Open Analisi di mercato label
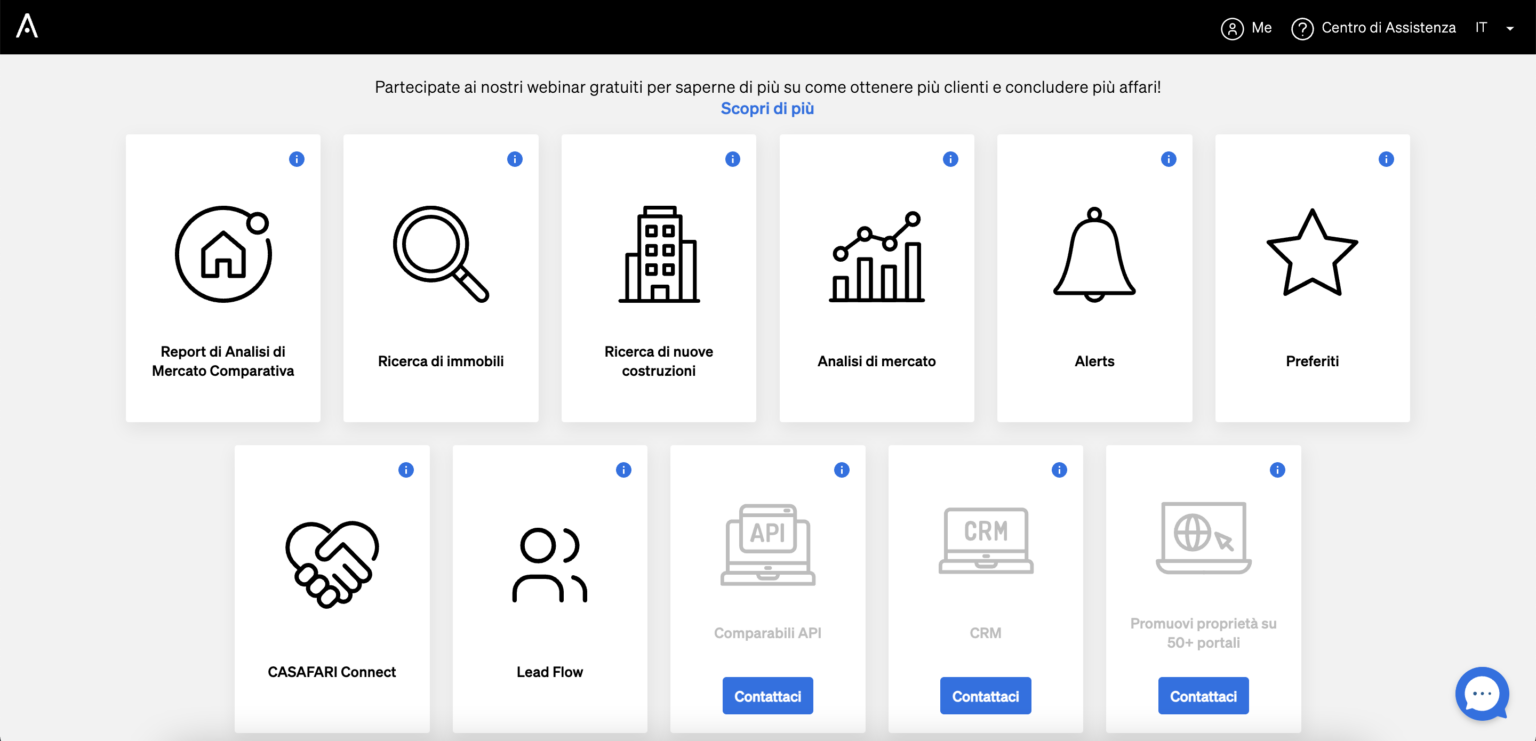The height and width of the screenshot is (741, 1536). (877, 361)
